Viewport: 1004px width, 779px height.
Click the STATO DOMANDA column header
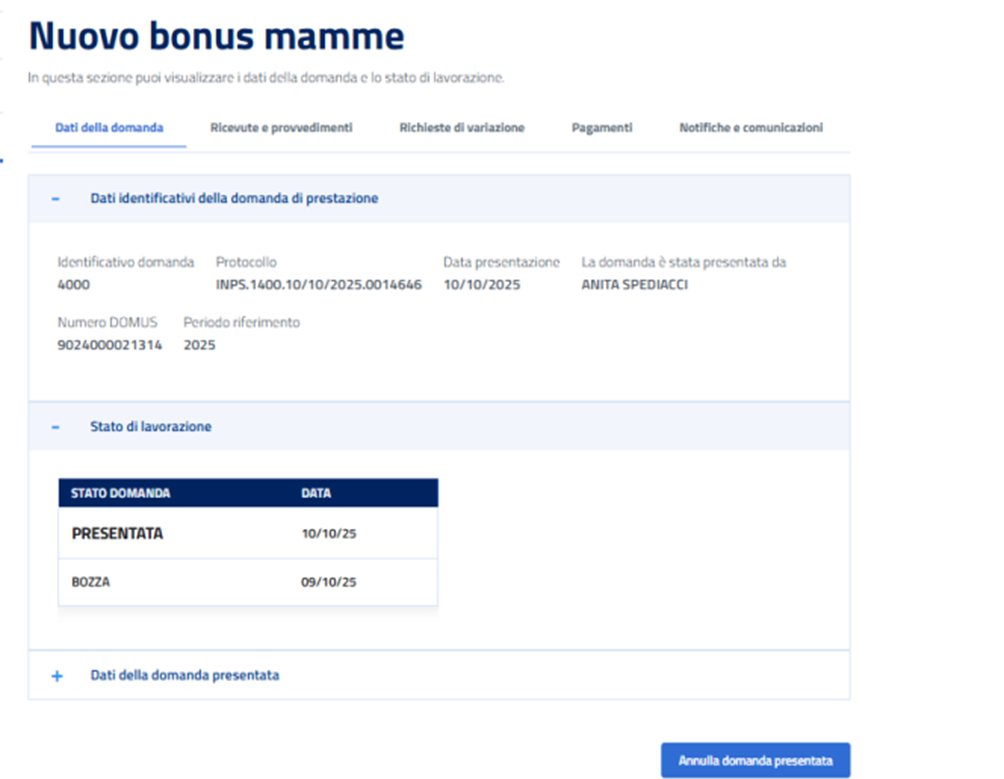(121, 493)
